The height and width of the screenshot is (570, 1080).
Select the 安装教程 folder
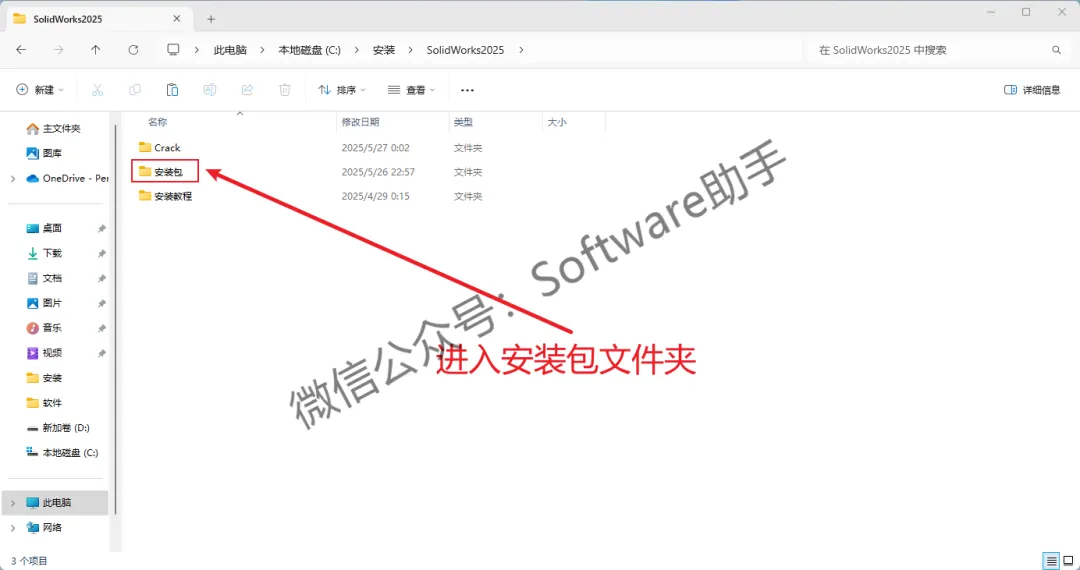[165, 196]
